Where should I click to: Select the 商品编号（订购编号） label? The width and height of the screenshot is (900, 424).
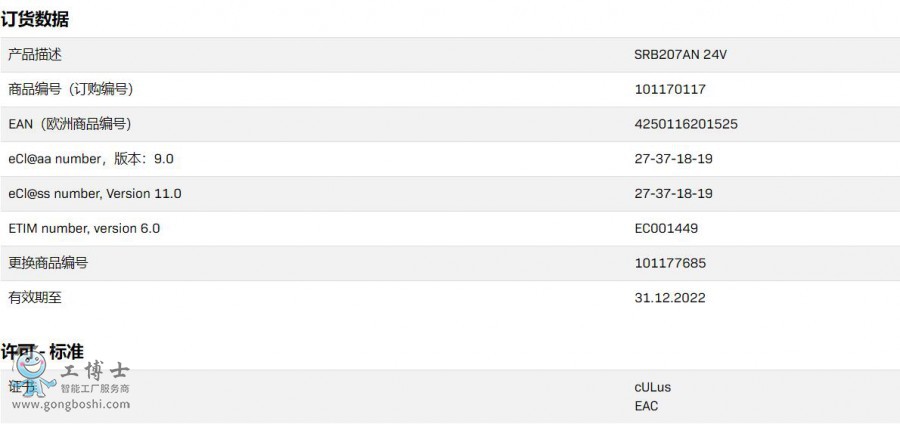pos(70,90)
